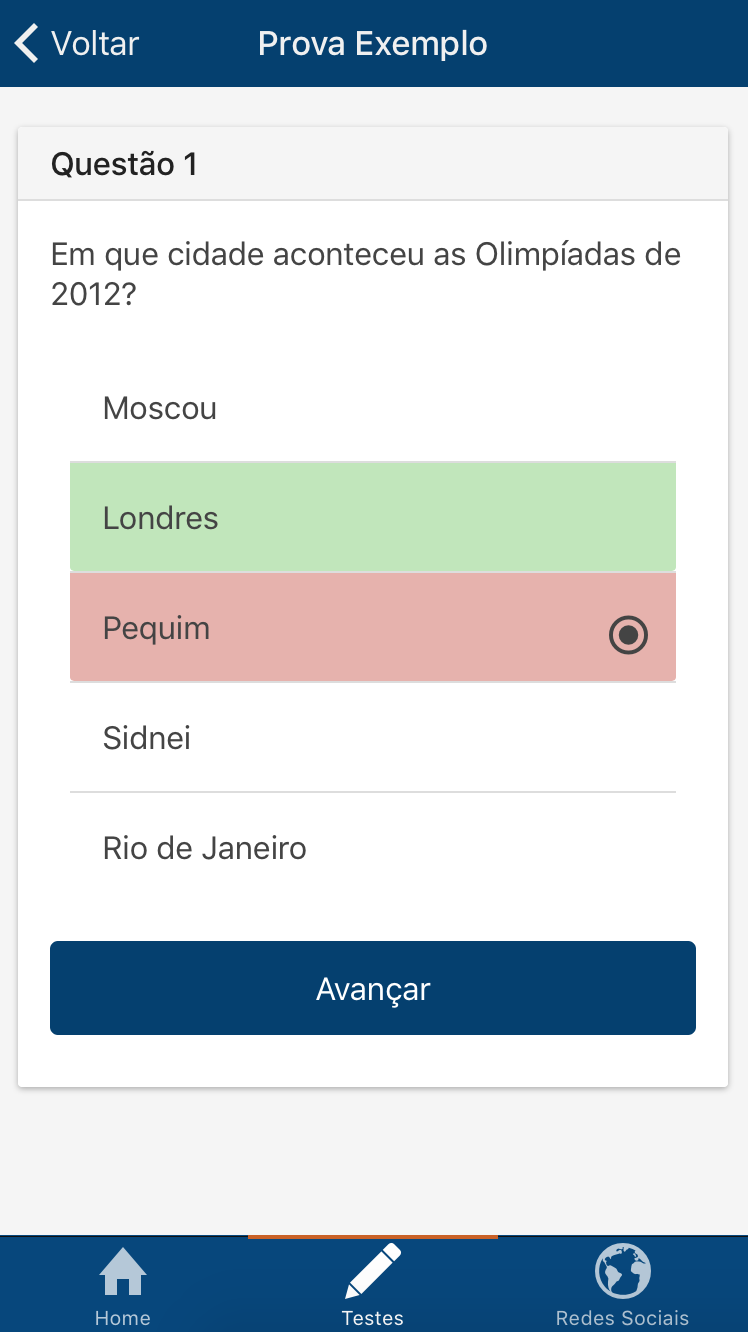Click the orange active tab indicator bar

point(373,1237)
